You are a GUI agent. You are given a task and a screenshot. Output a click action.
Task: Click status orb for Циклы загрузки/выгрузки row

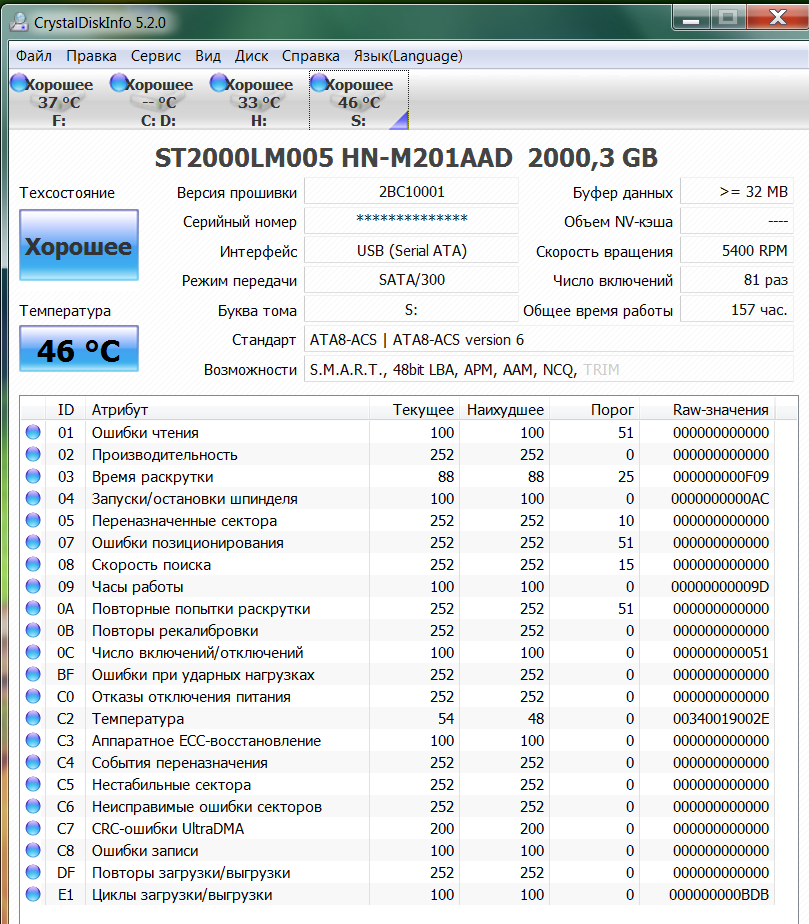point(33,894)
